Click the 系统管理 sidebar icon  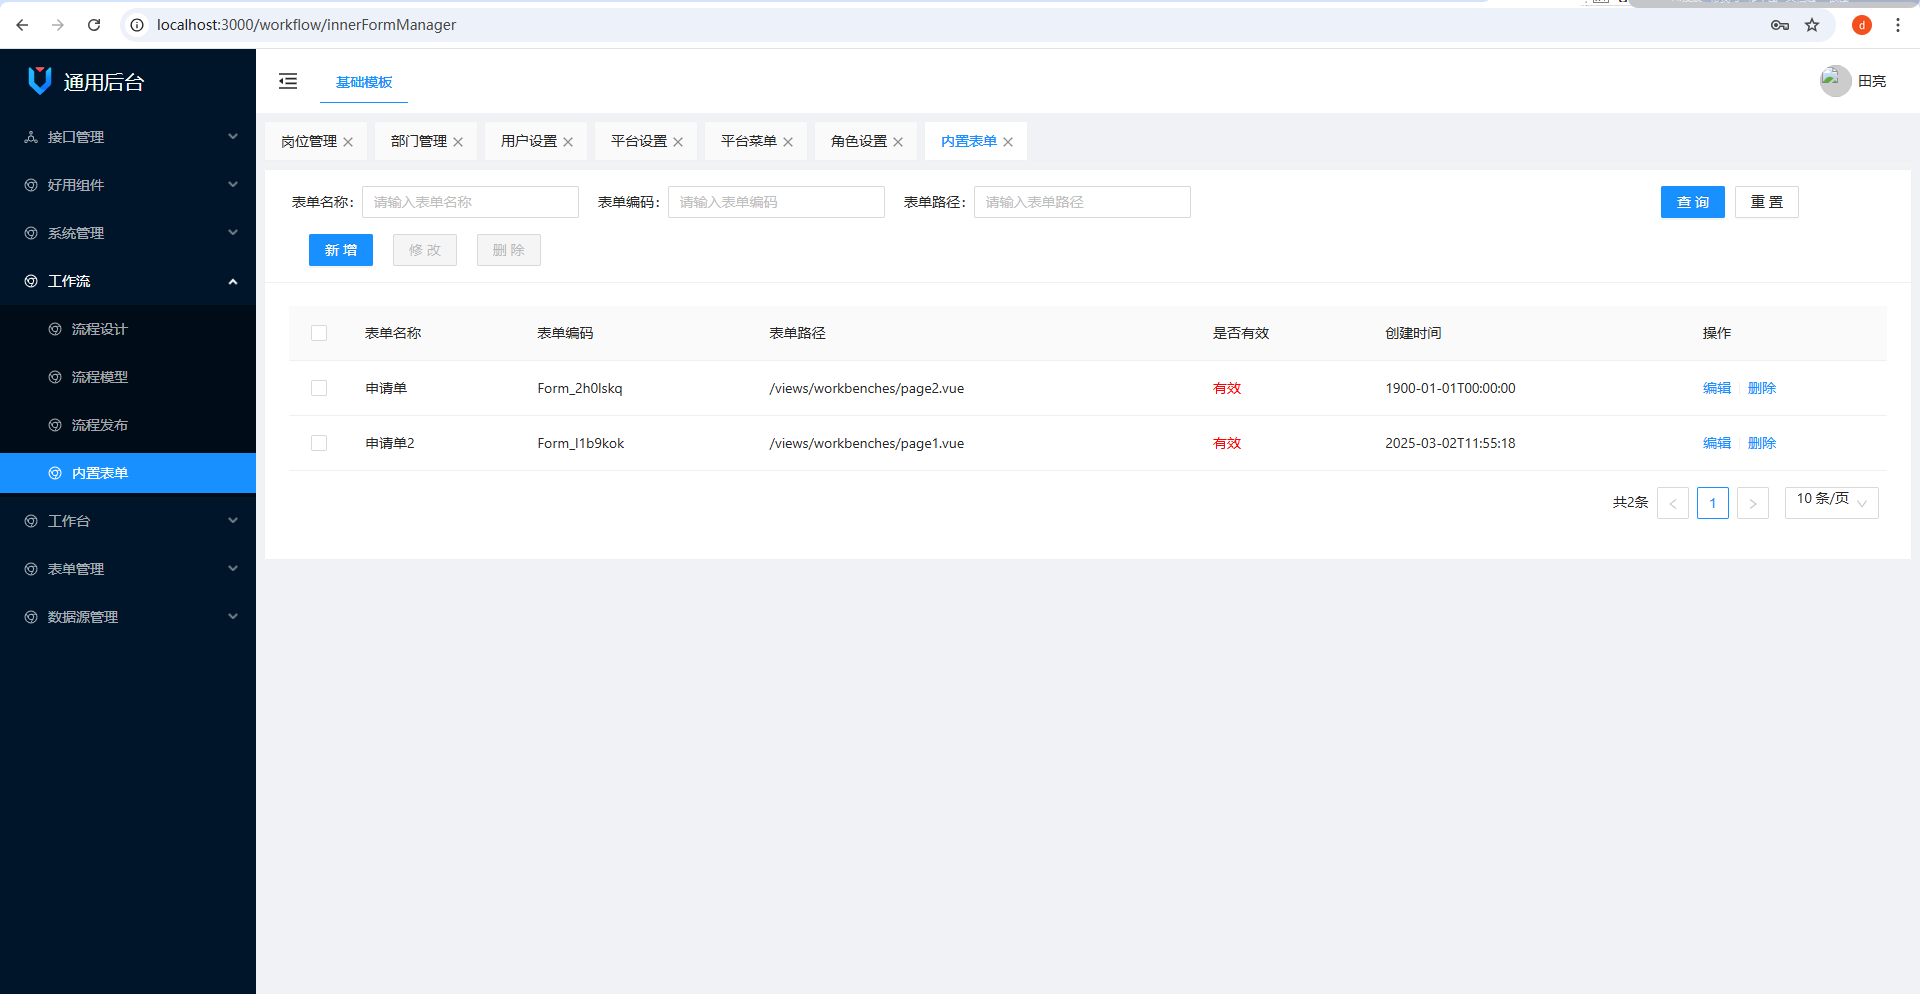tap(30, 233)
